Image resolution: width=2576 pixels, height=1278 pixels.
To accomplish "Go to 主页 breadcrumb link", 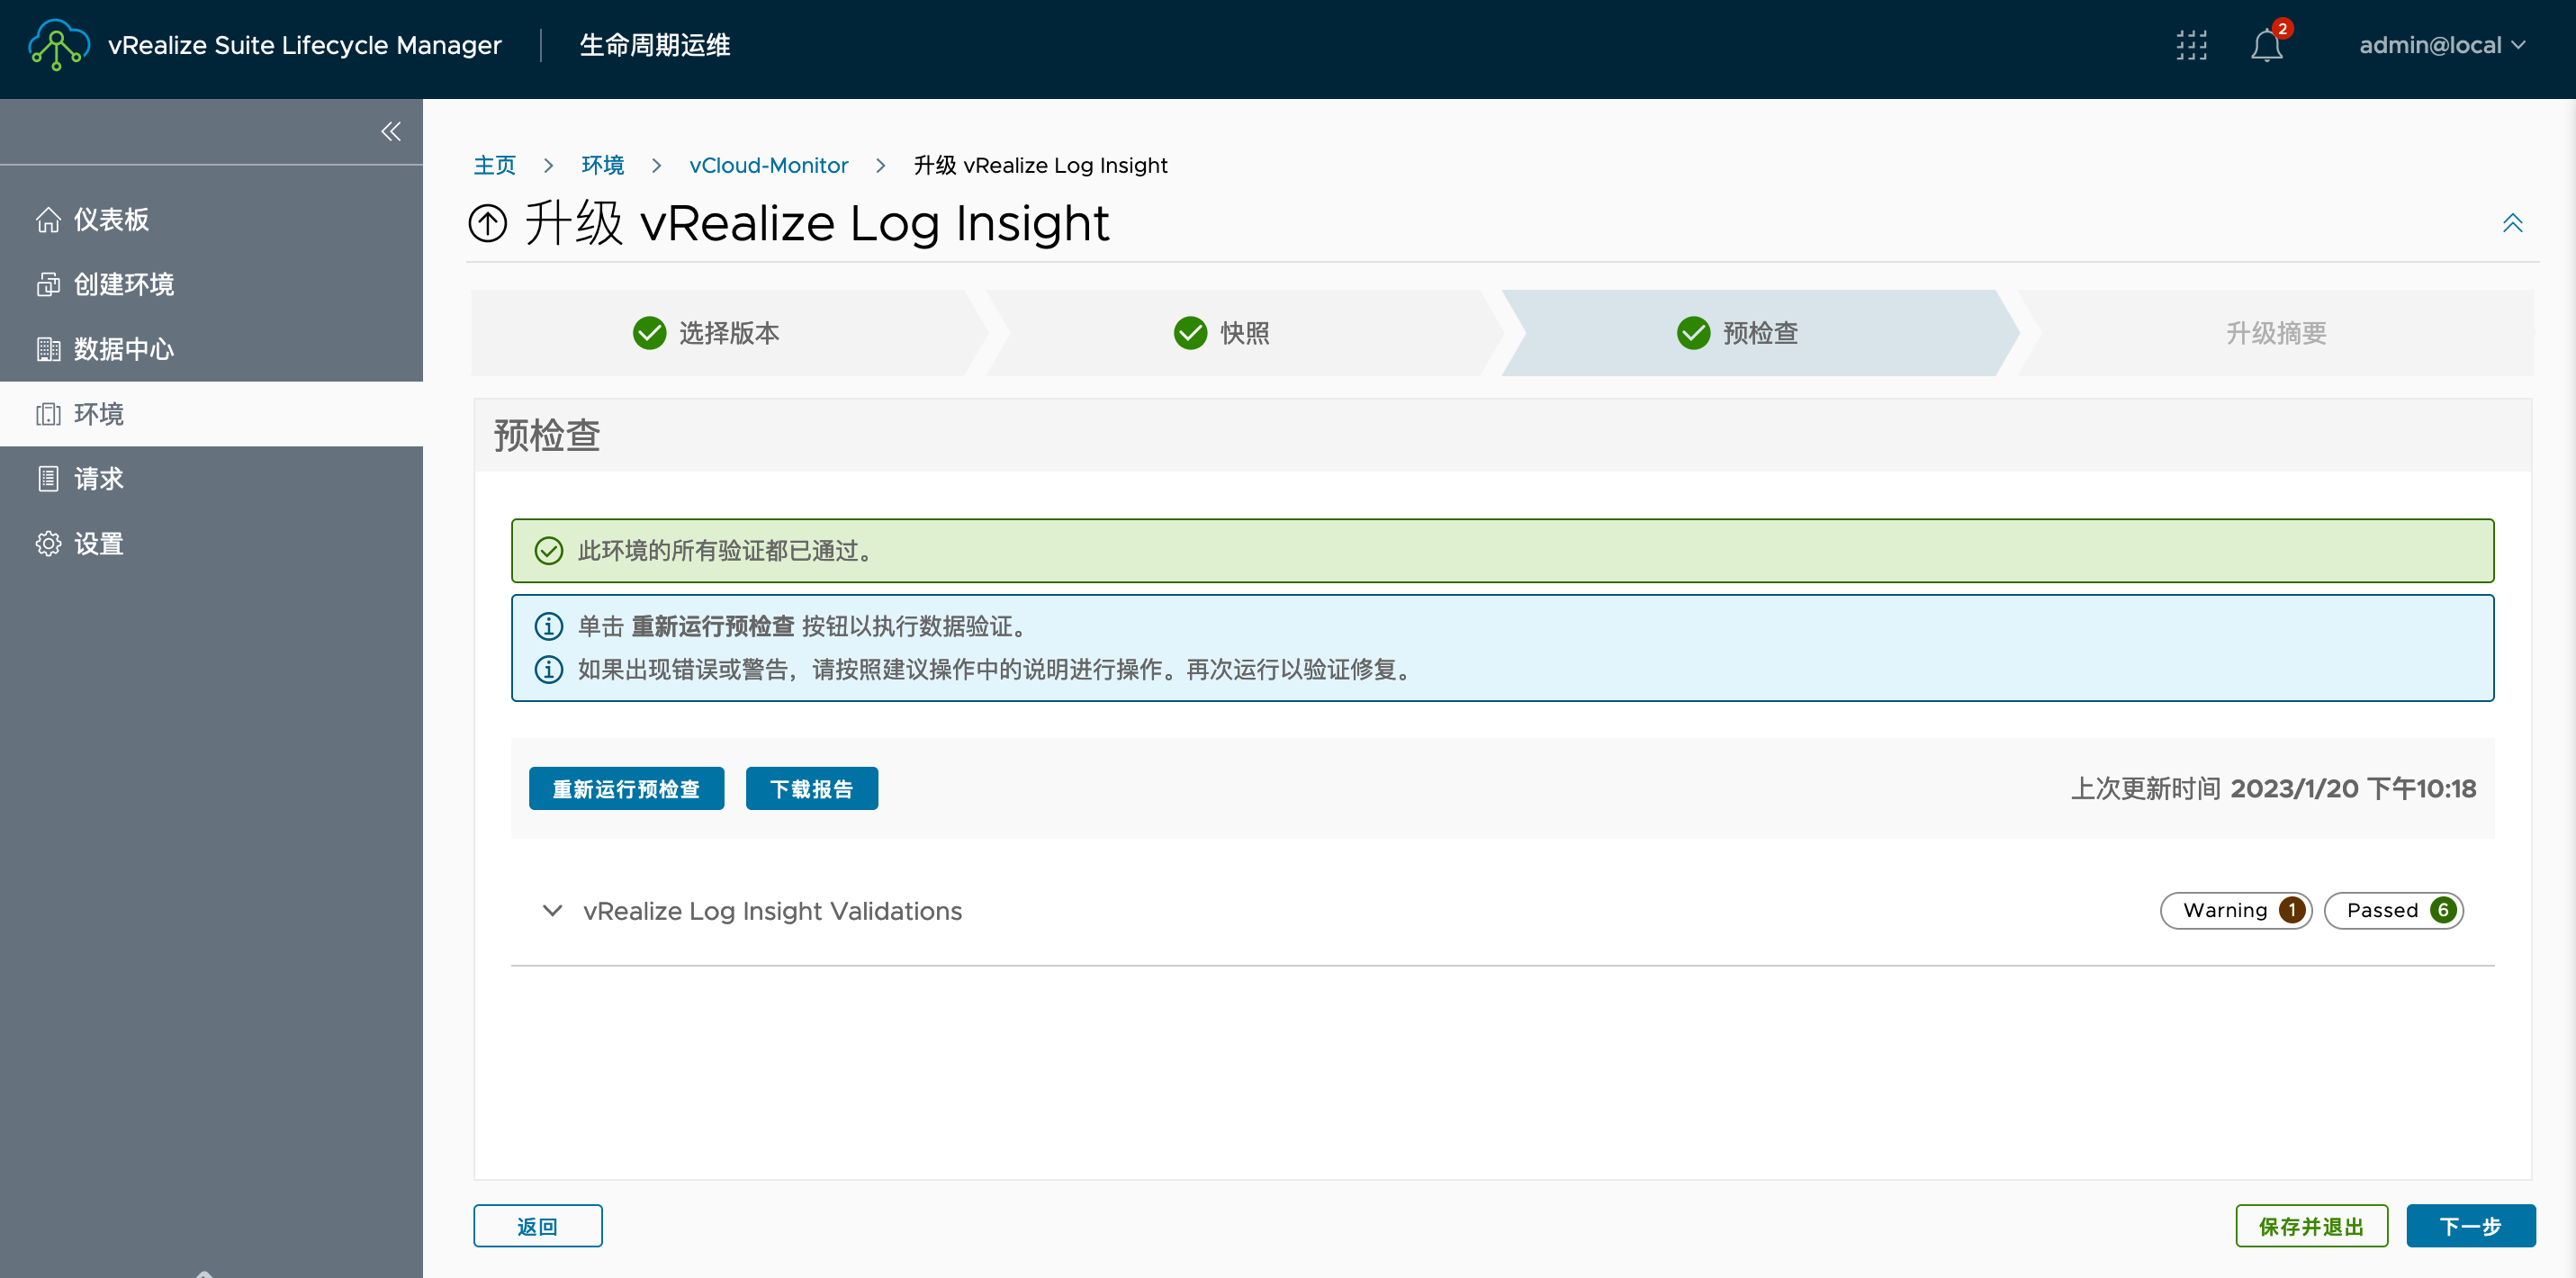I will [x=494, y=165].
